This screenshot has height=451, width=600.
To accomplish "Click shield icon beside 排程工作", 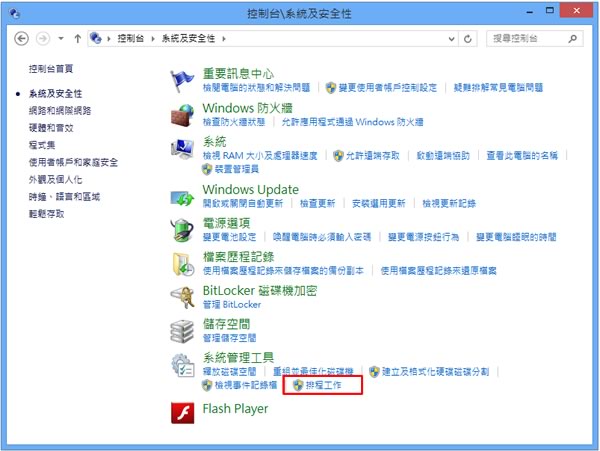I will point(298,385).
